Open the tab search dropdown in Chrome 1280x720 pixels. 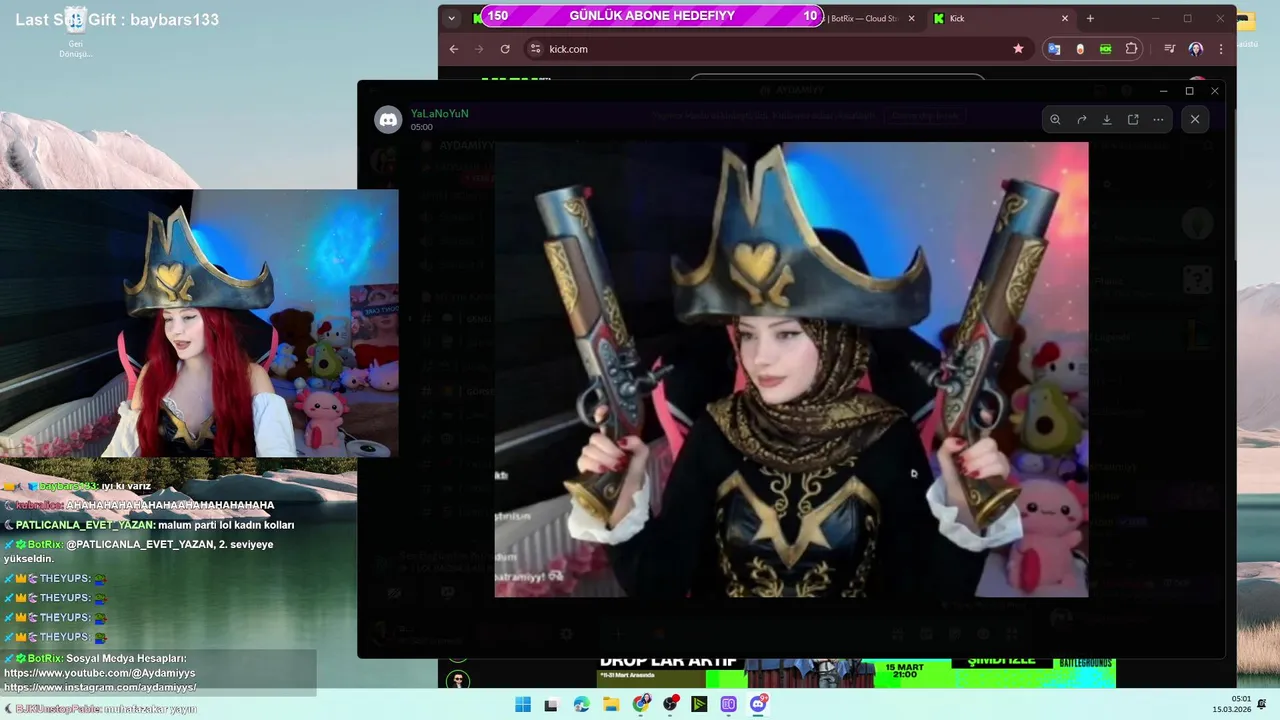coord(451,18)
